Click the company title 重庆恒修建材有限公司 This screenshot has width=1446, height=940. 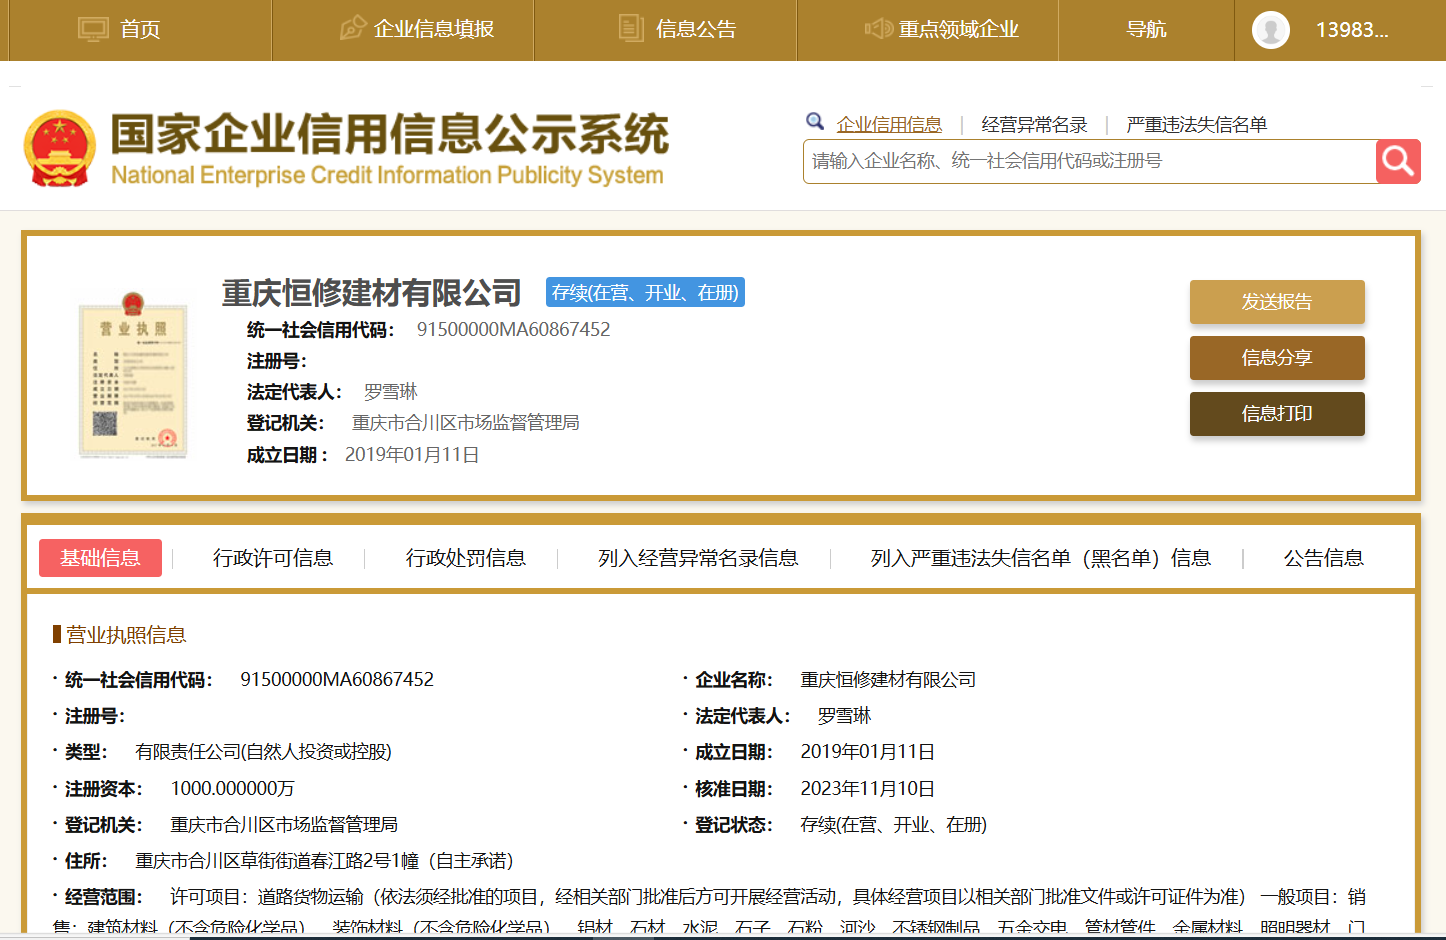tap(372, 293)
